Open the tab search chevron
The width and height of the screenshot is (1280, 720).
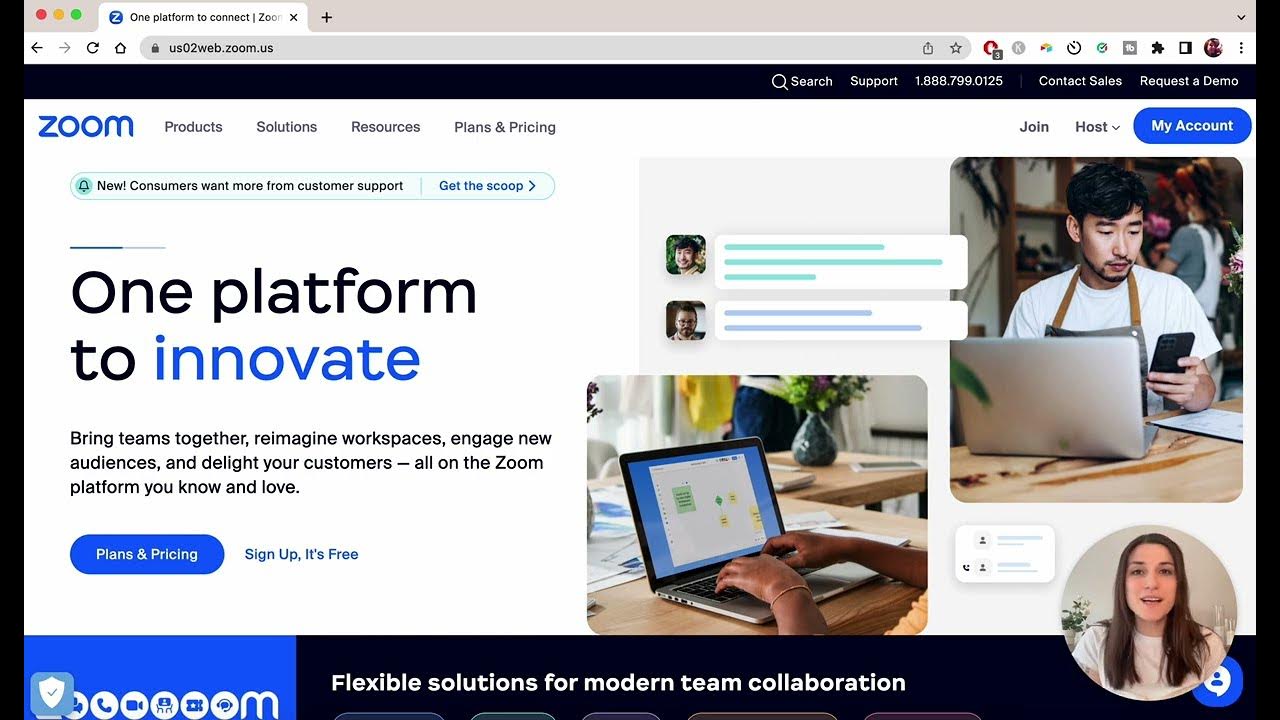[x=1241, y=17]
